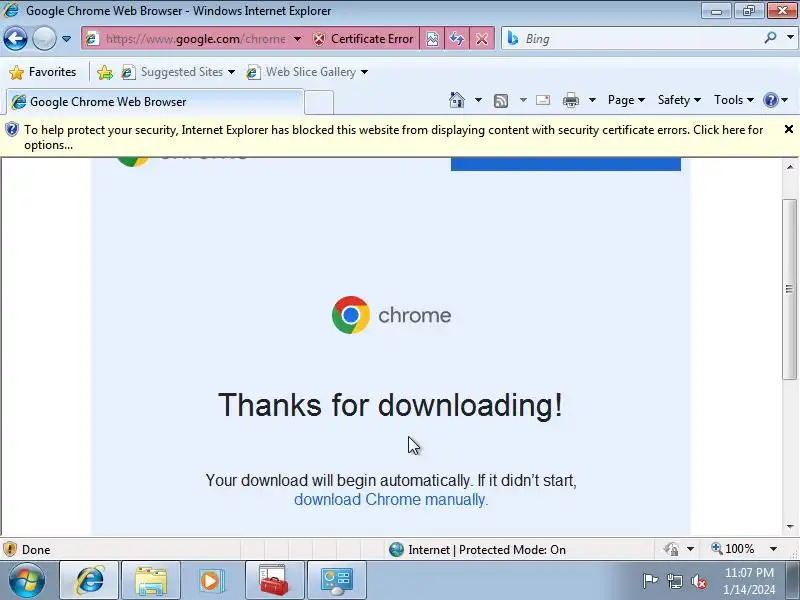Click 'Thanks for downloading!' heading
Viewport: 800px width, 600px height.
click(x=391, y=405)
